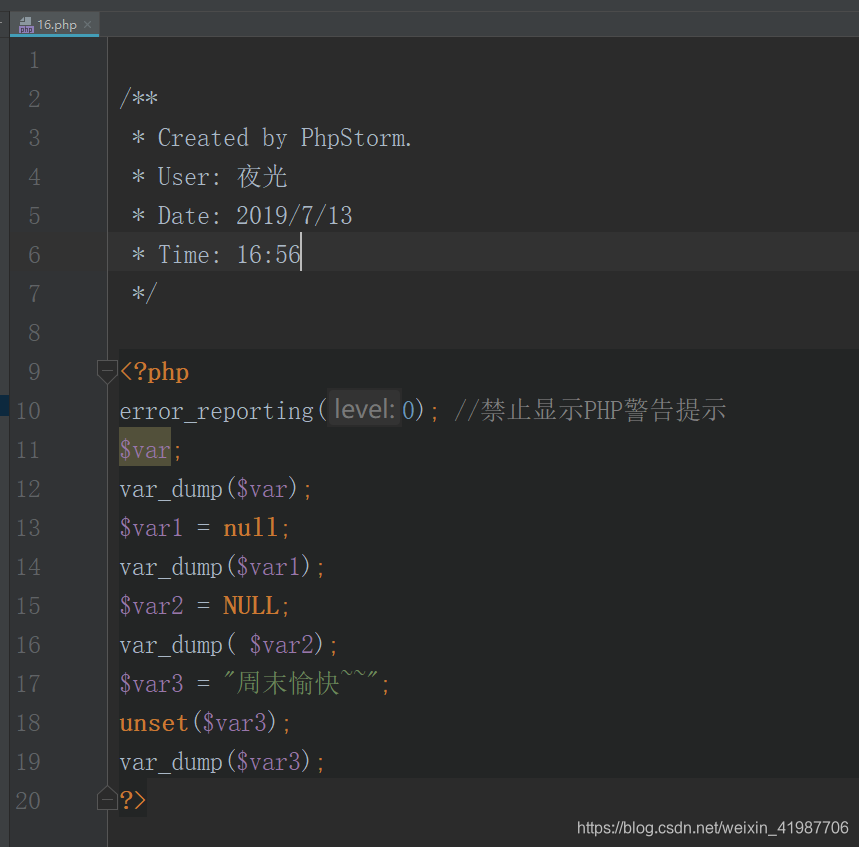Click the error_reporting function name
The height and width of the screenshot is (847, 859).
click(216, 411)
